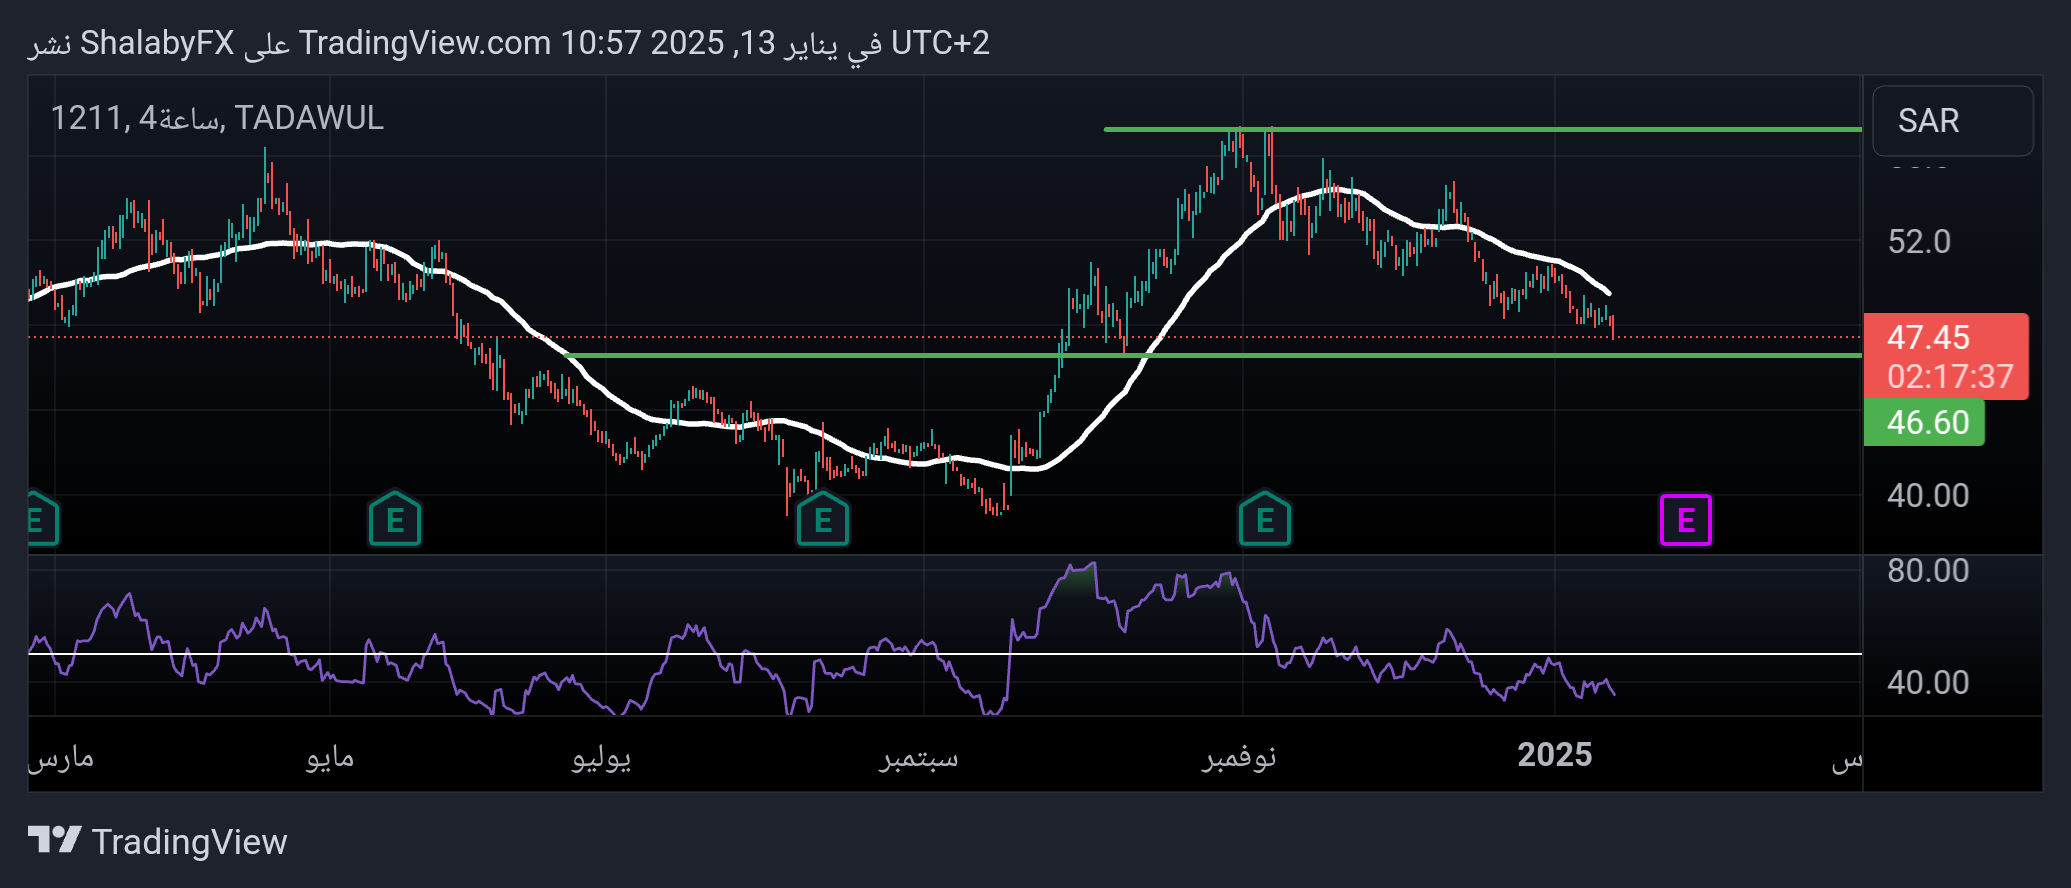
Task: Click the TradingView logo icon at the bottom
Action: pos(54,840)
